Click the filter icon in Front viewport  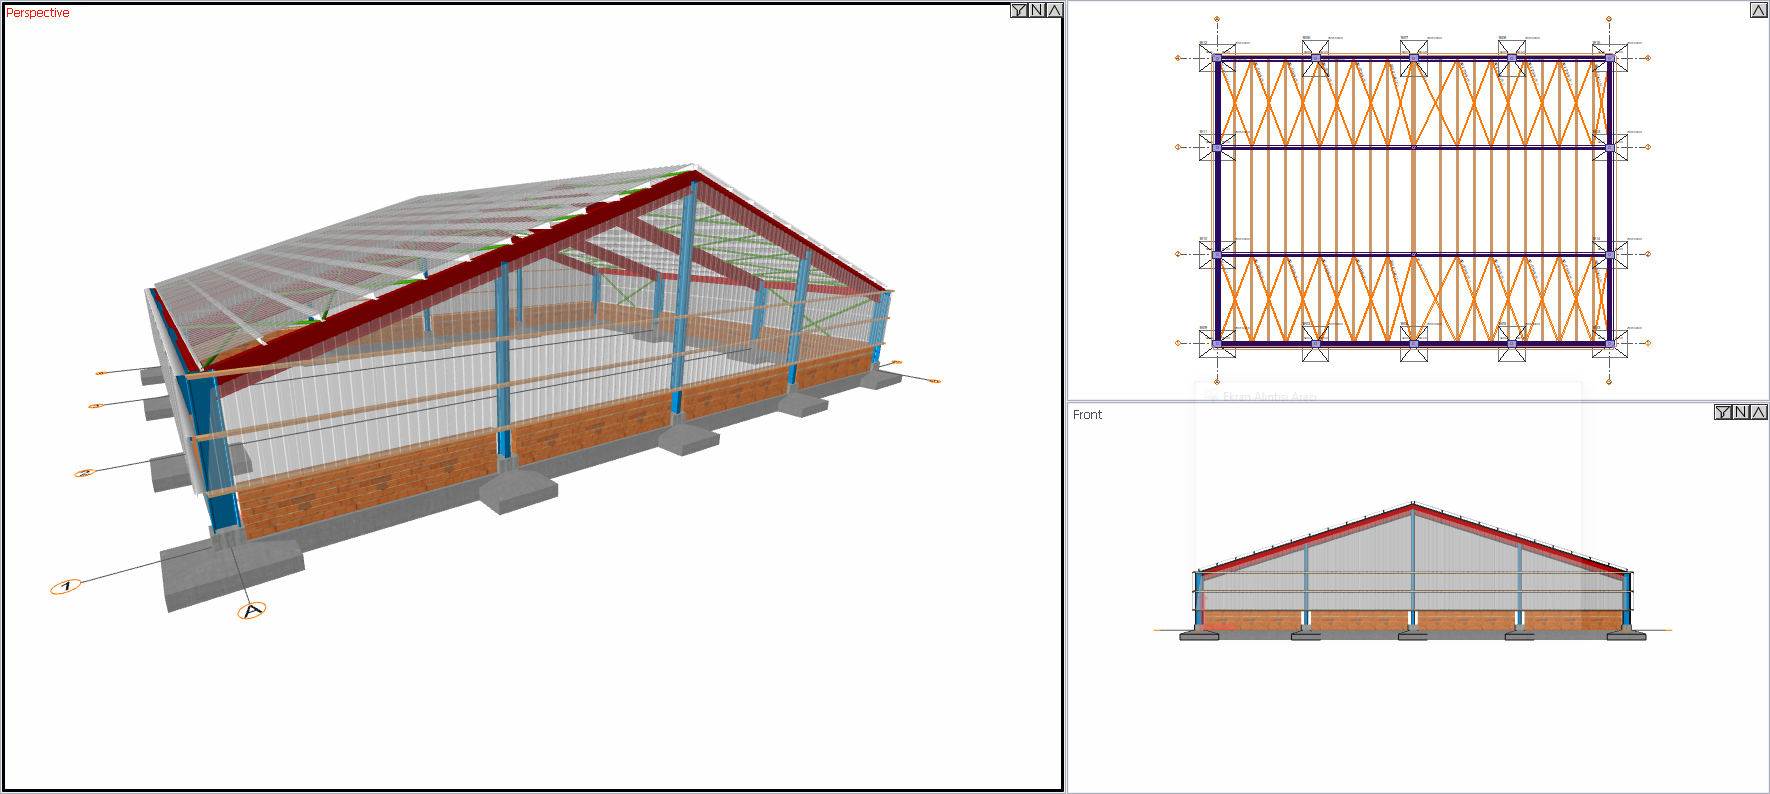[1722, 412]
